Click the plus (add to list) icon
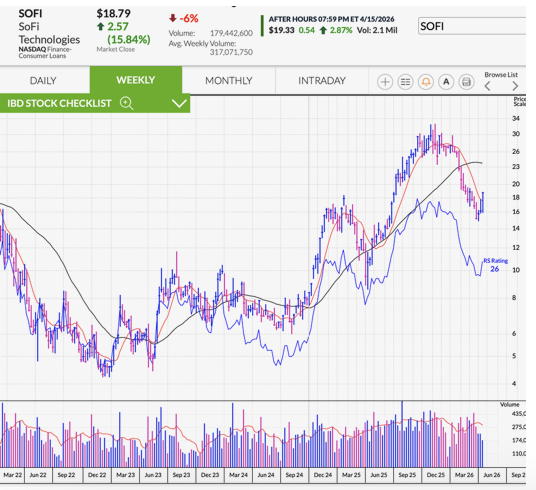 pos(385,82)
